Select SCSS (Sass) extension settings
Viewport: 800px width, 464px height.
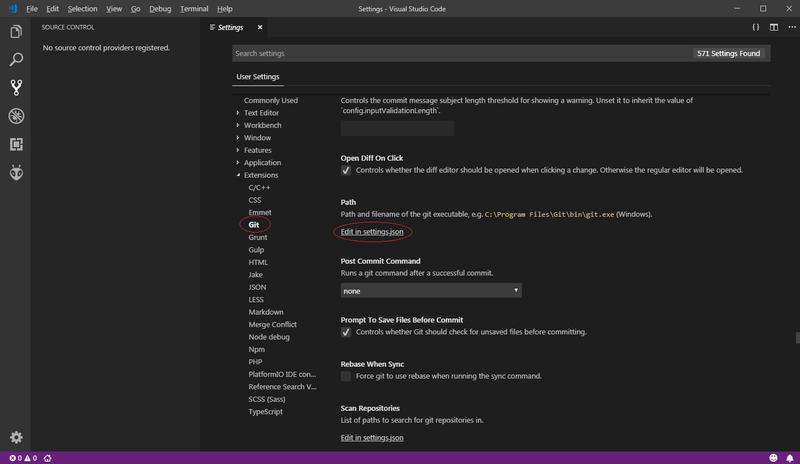coord(267,399)
